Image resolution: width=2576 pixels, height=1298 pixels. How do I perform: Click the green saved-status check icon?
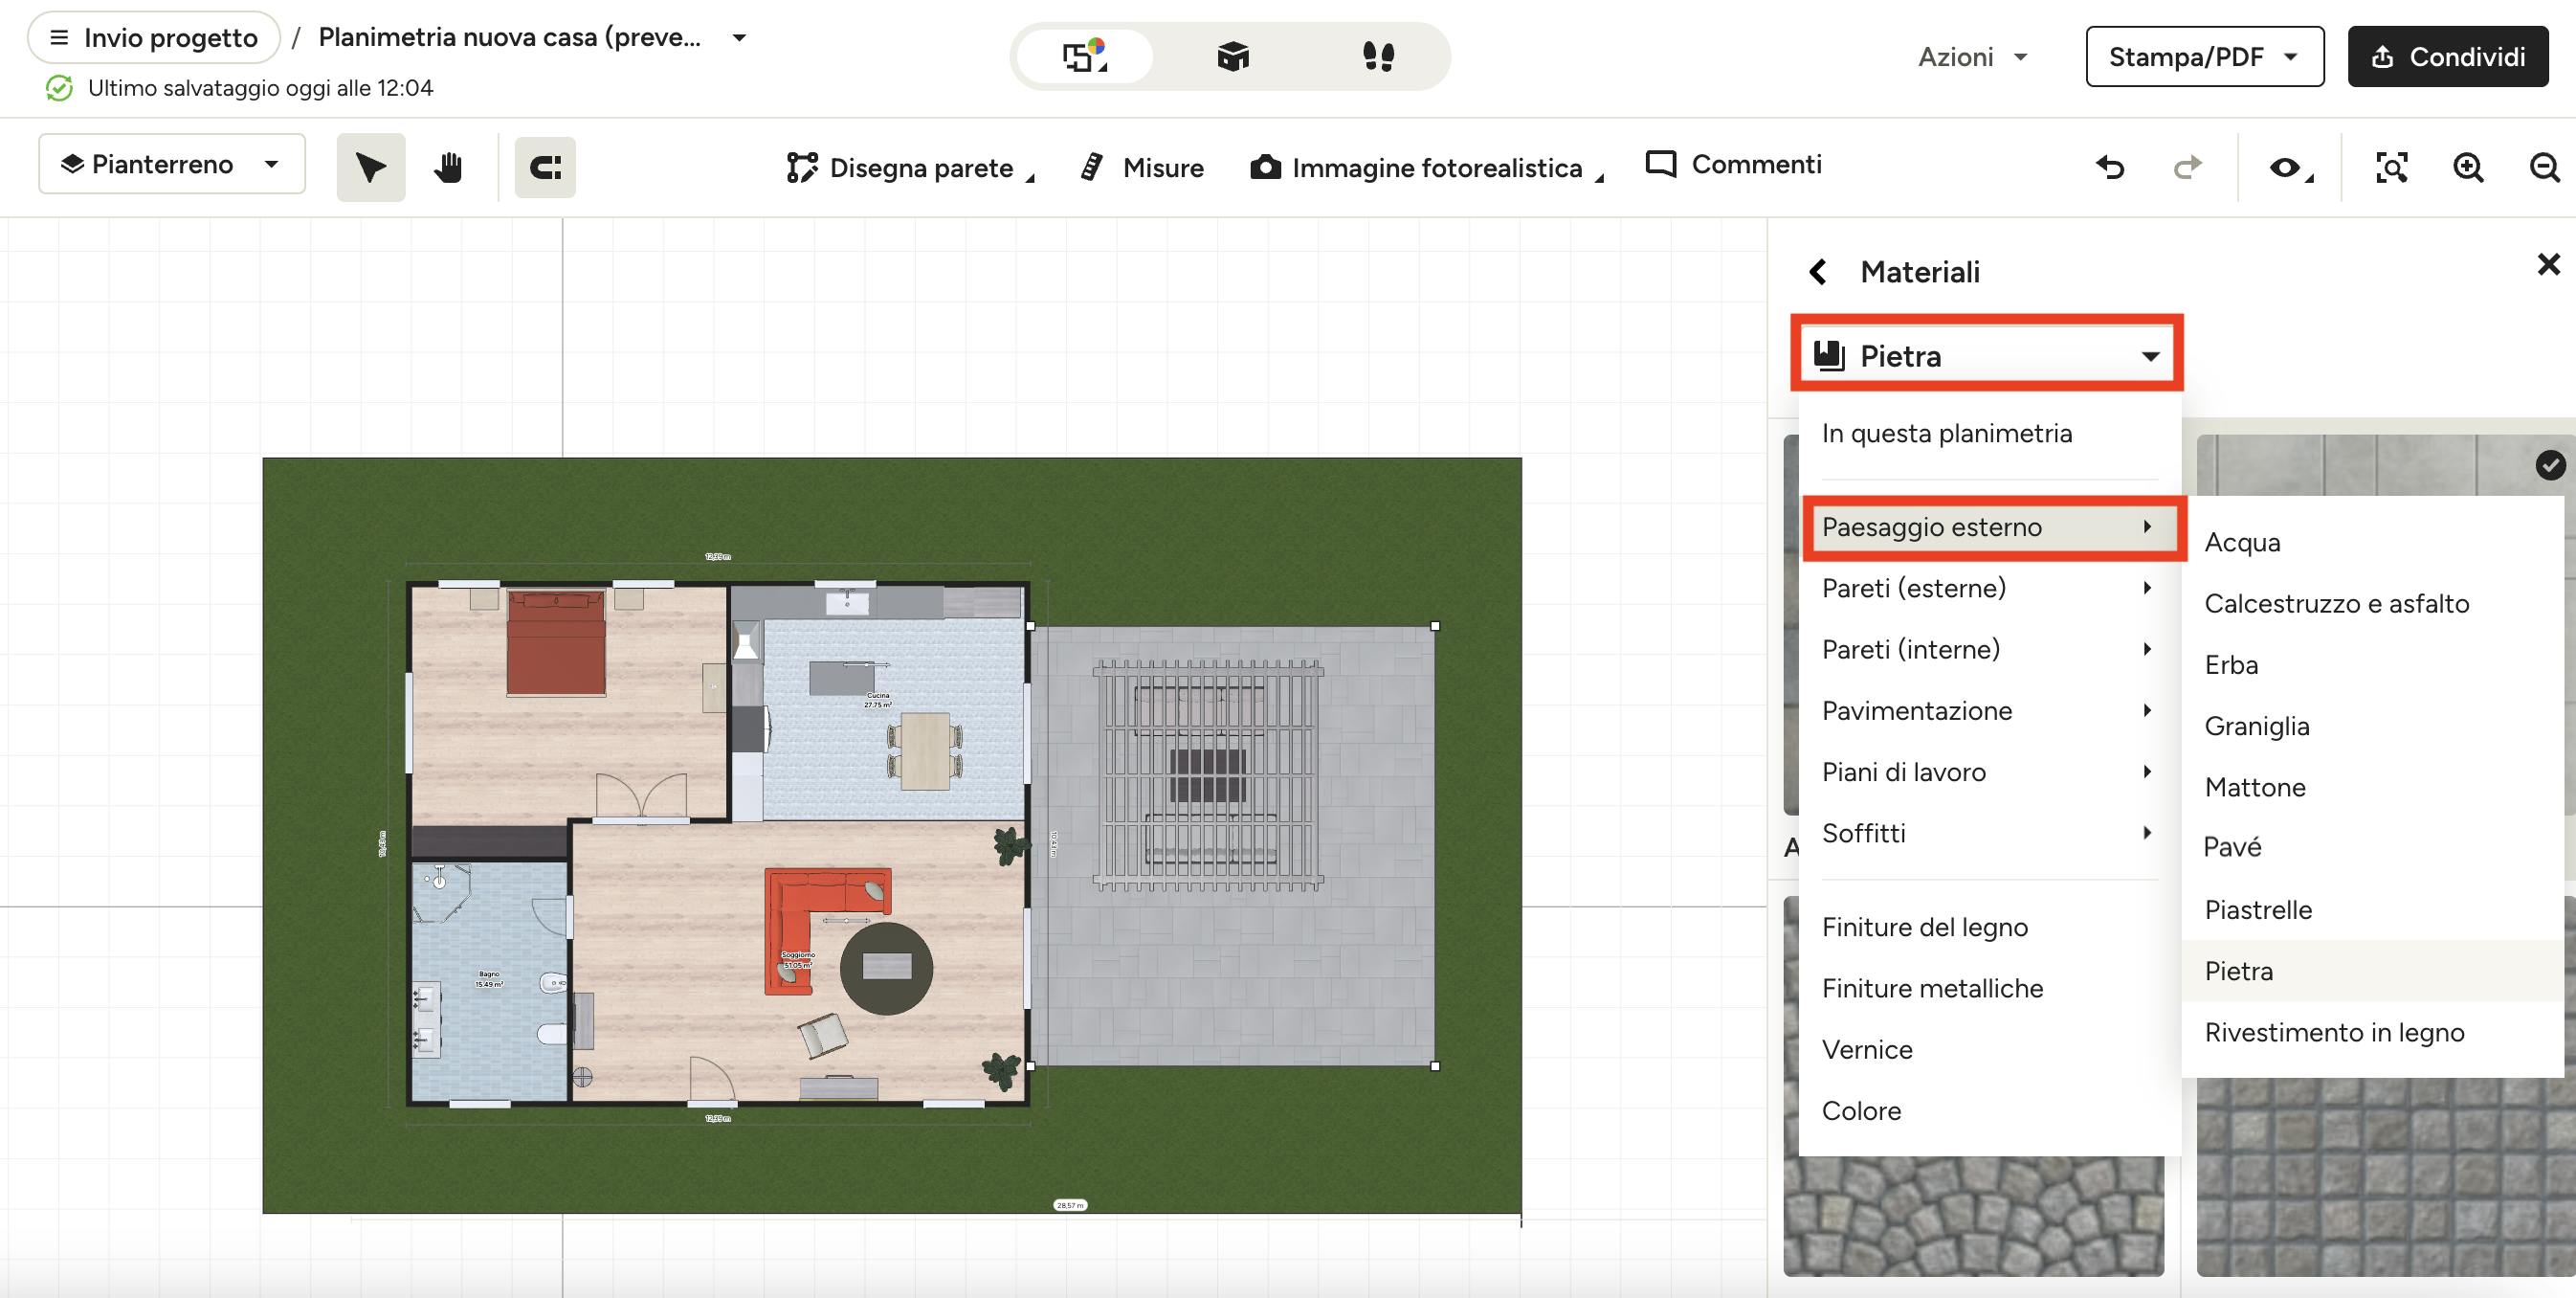60,88
